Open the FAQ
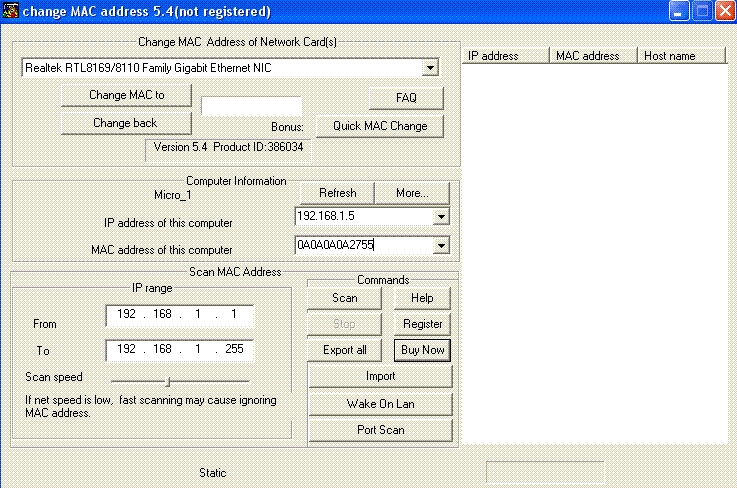 406,98
